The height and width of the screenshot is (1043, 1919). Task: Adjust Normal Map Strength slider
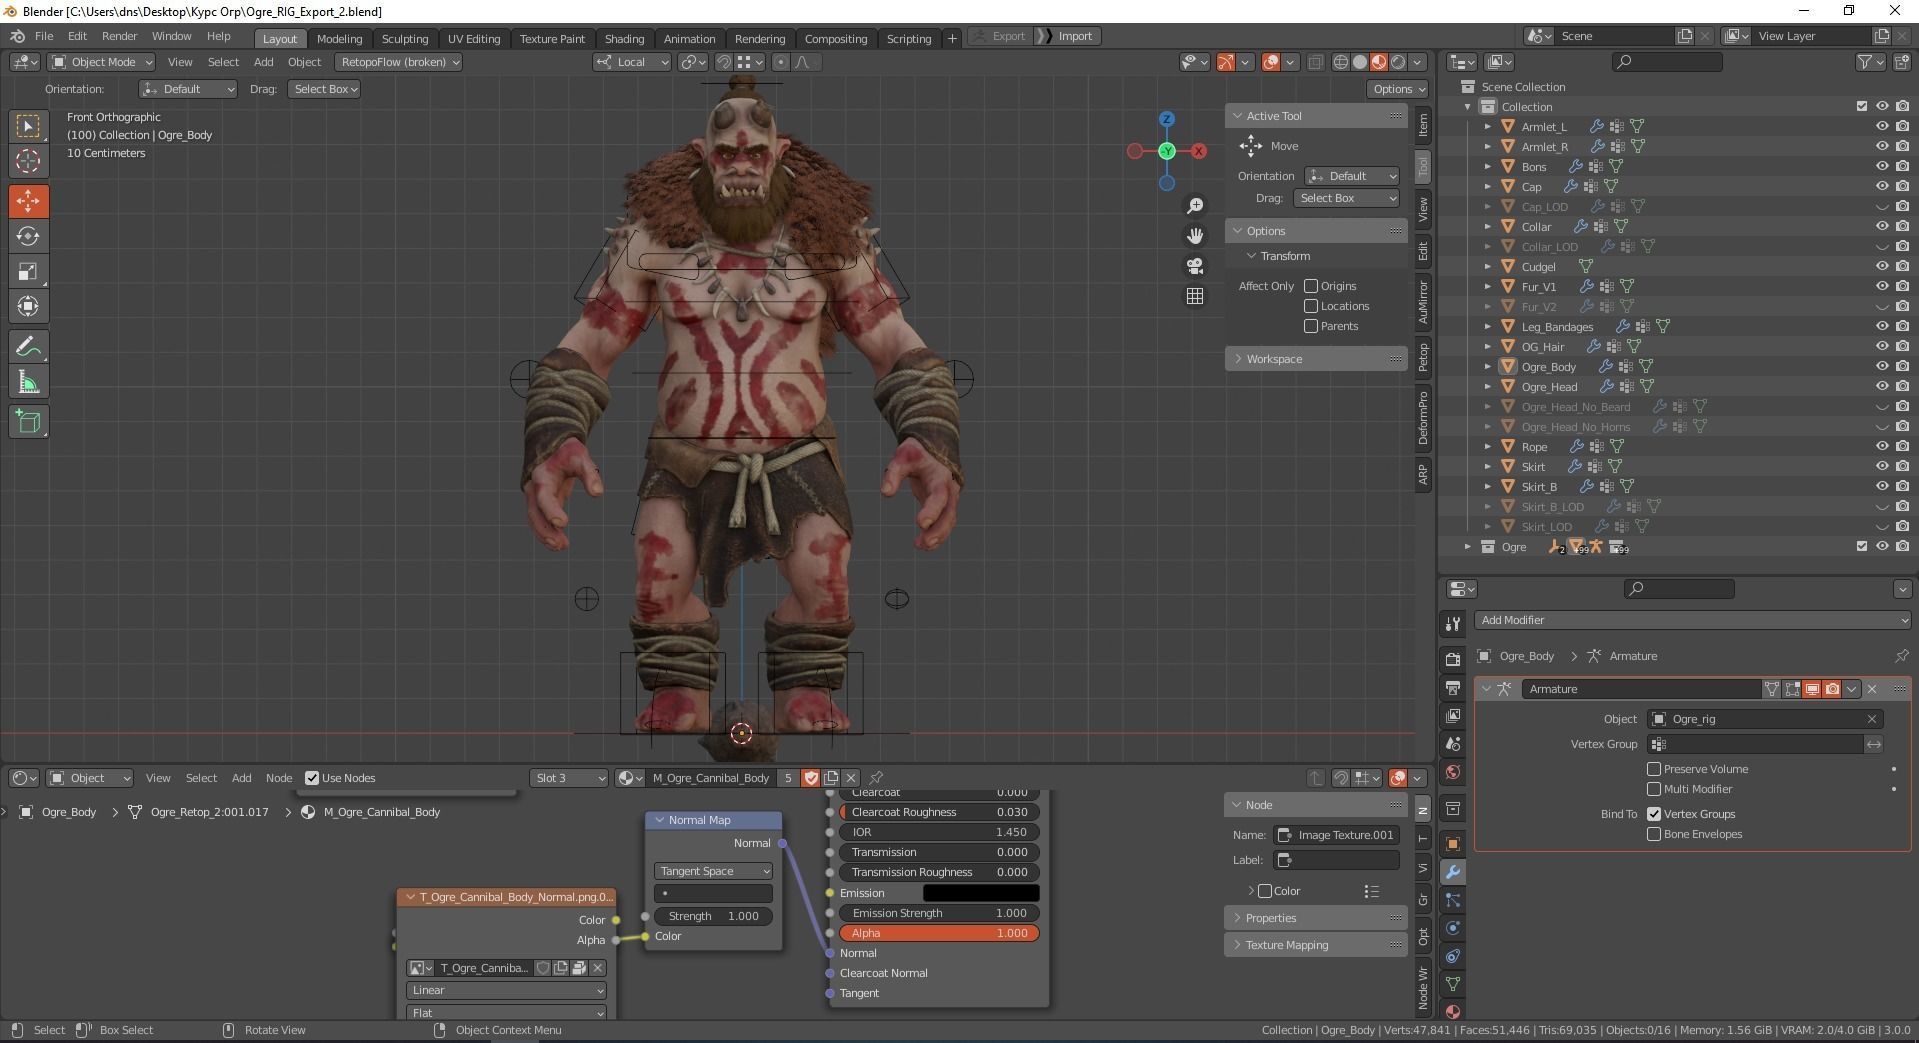pyautogui.click(x=713, y=916)
